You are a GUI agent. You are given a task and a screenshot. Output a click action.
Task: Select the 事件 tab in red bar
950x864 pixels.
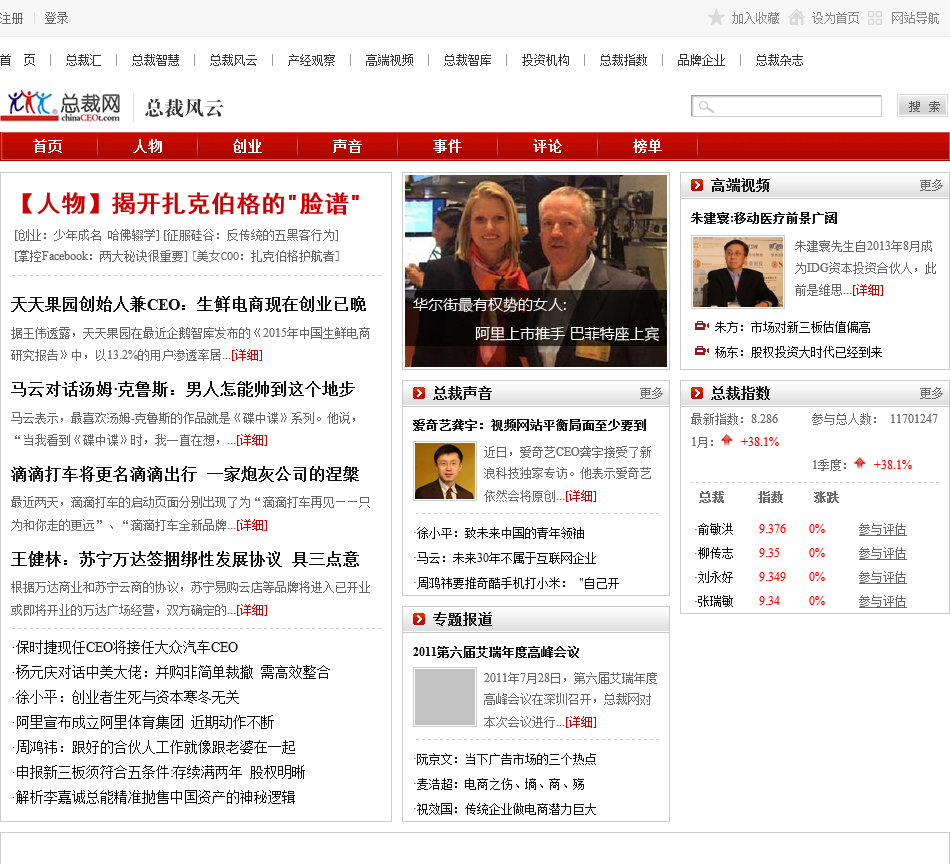click(x=447, y=146)
